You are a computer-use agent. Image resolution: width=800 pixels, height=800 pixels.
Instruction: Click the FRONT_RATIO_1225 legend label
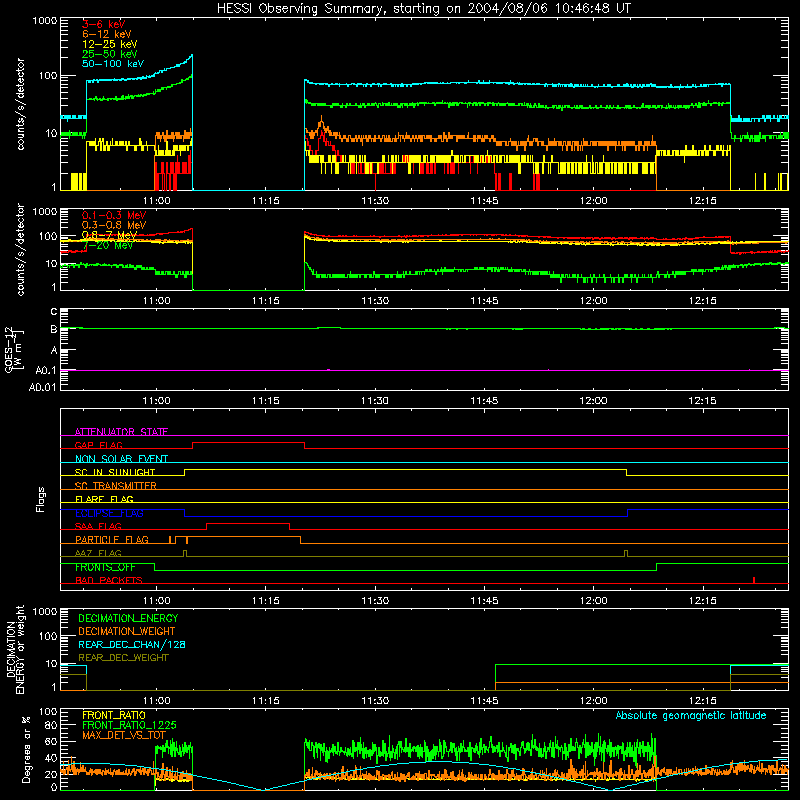pos(129,725)
